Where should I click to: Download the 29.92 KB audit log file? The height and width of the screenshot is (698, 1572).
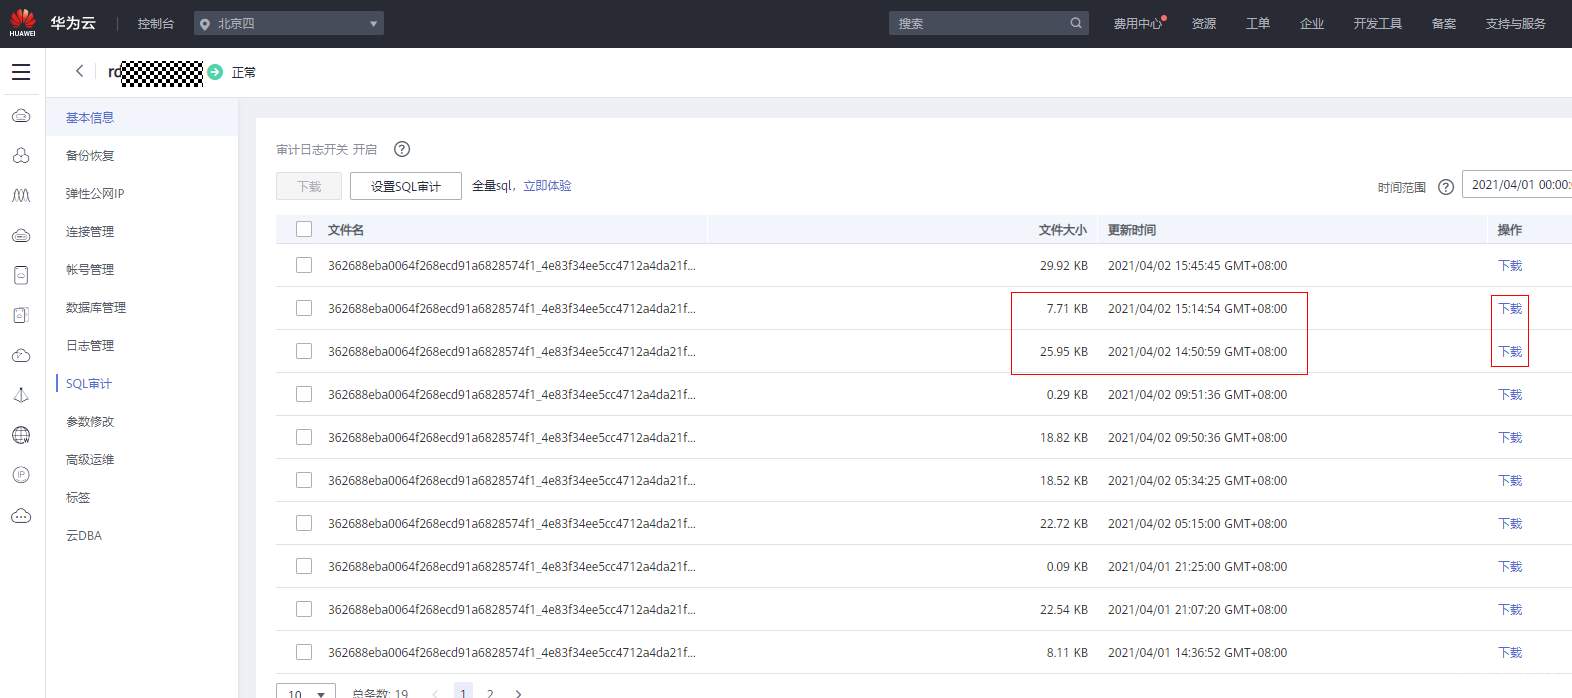1510,265
